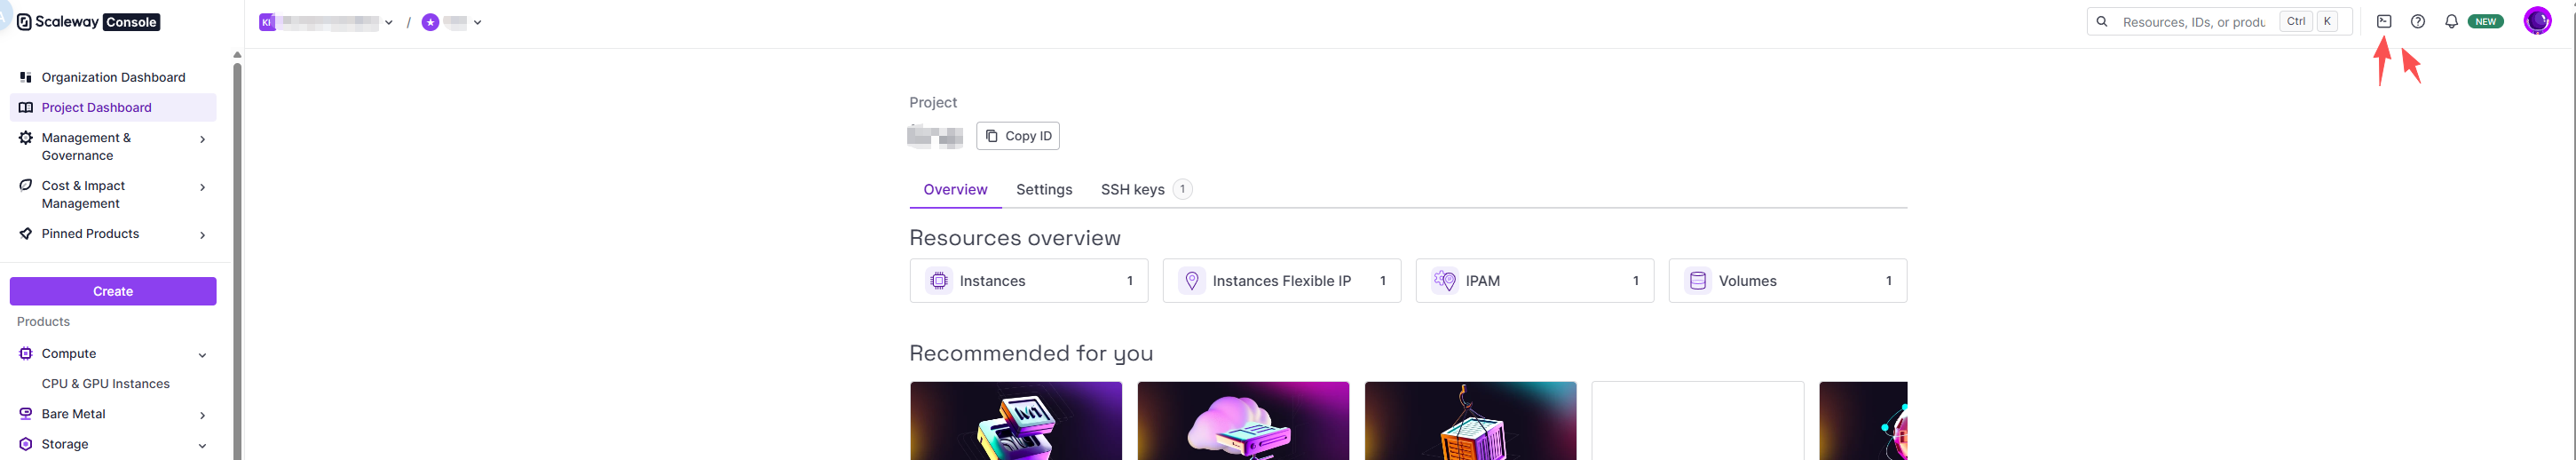Open Project Dashboard menu item

113,107
